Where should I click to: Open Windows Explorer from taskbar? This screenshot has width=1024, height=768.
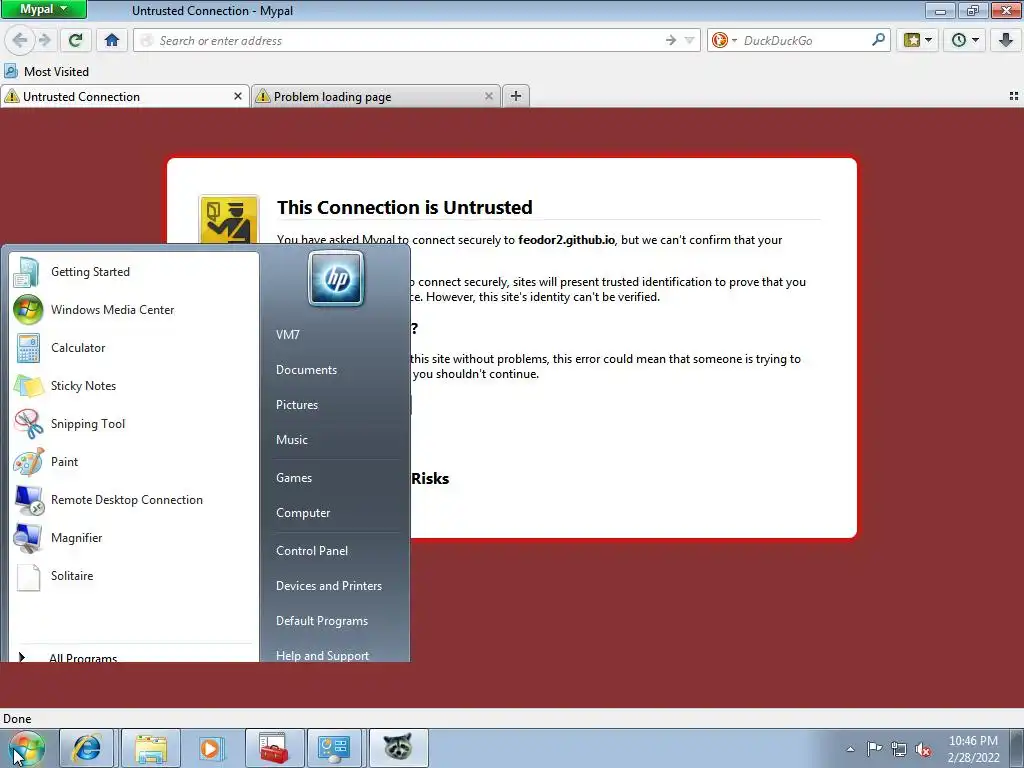[x=151, y=748]
